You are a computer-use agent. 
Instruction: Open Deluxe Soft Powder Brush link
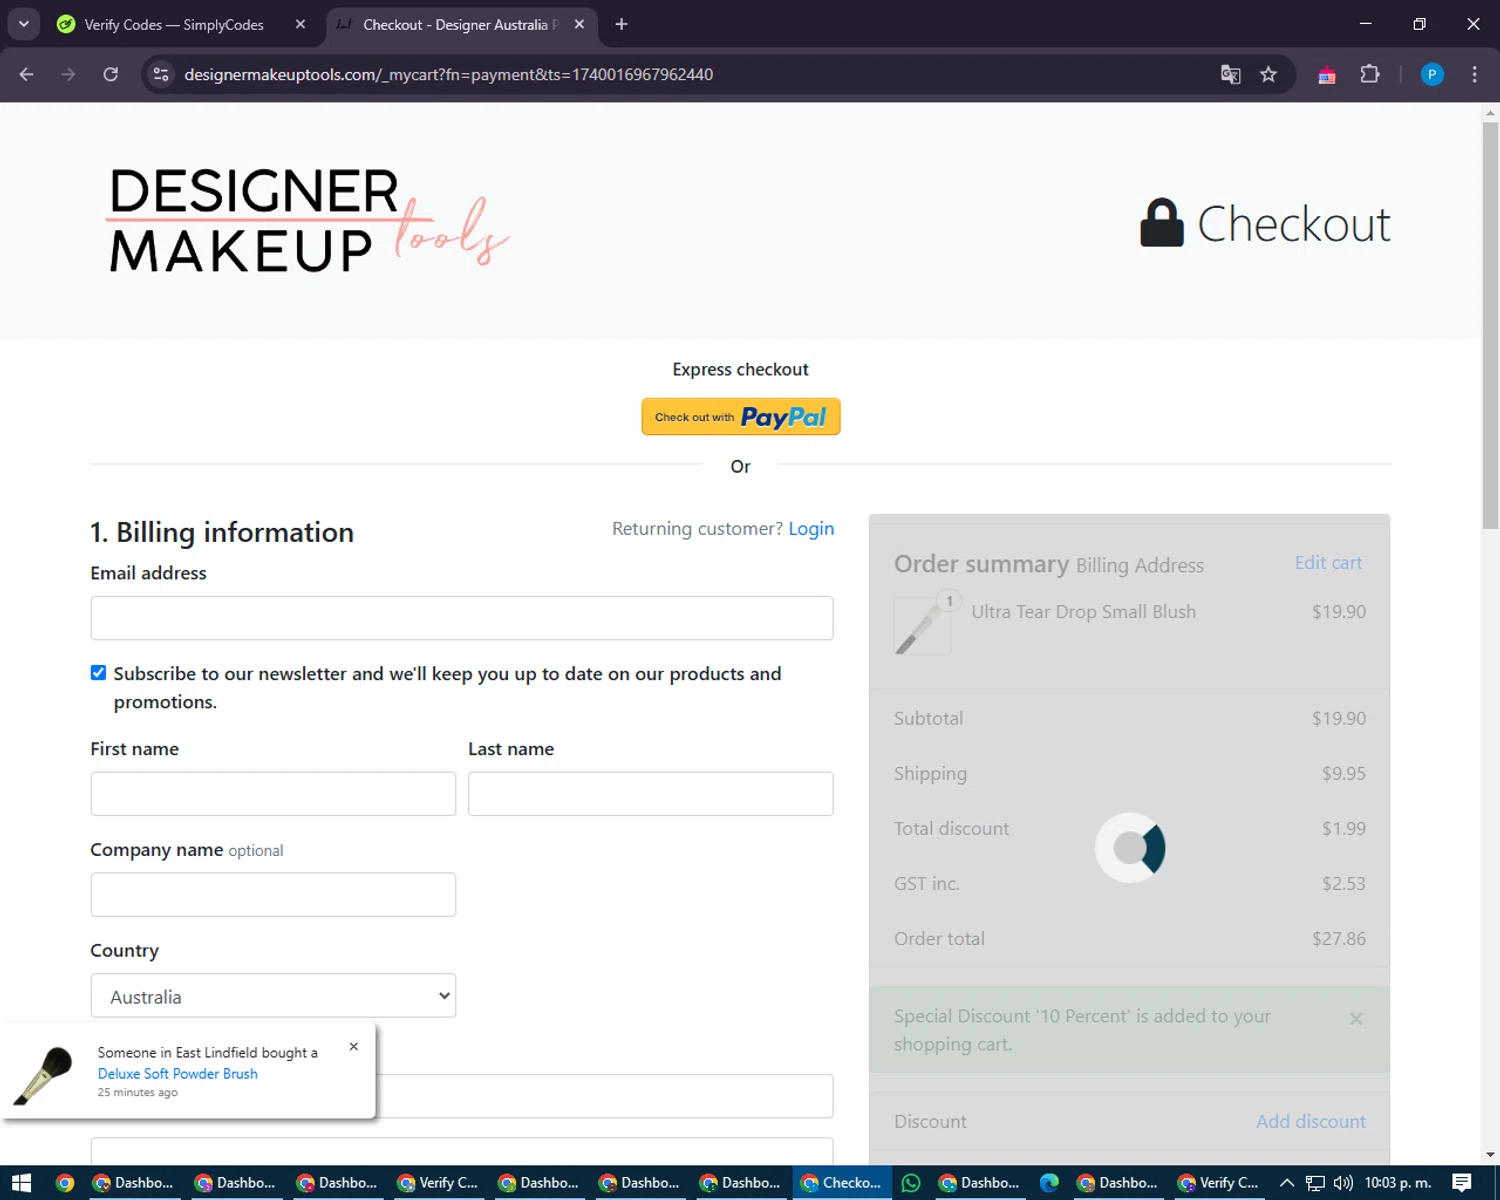coord(178,1074)
